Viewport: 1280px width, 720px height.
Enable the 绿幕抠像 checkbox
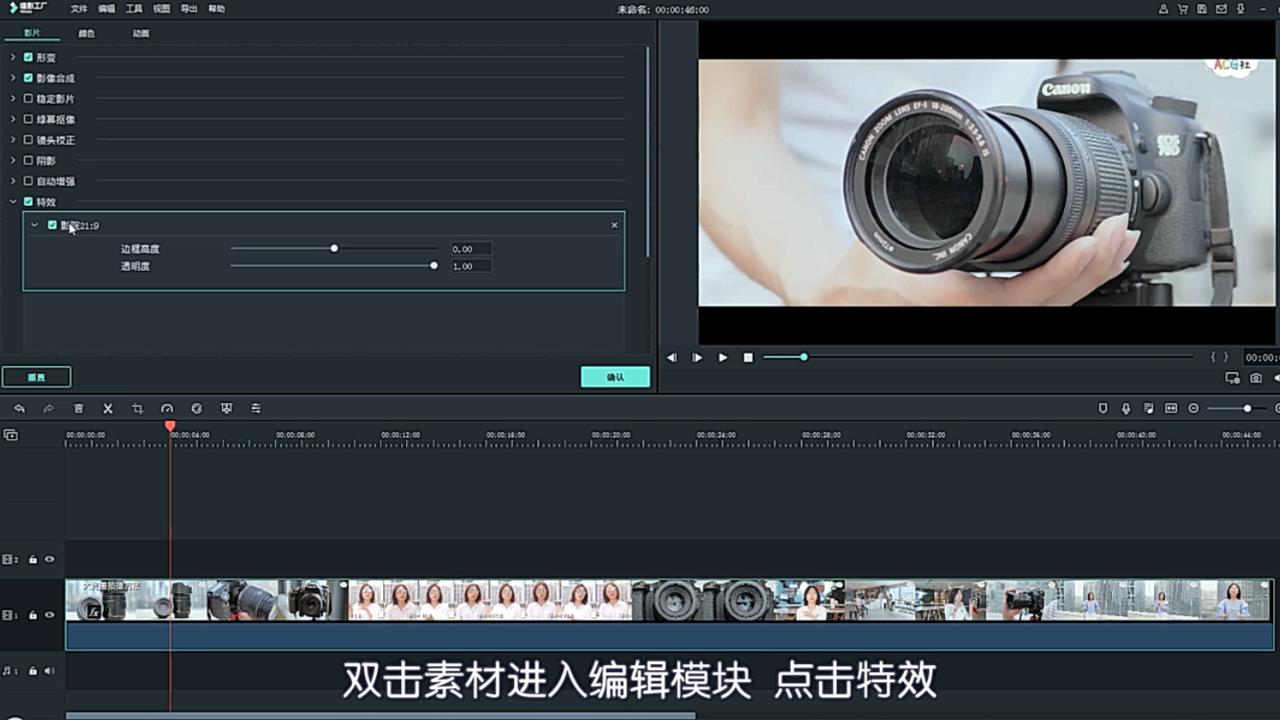pyautogui.click(x=28, y=119)
